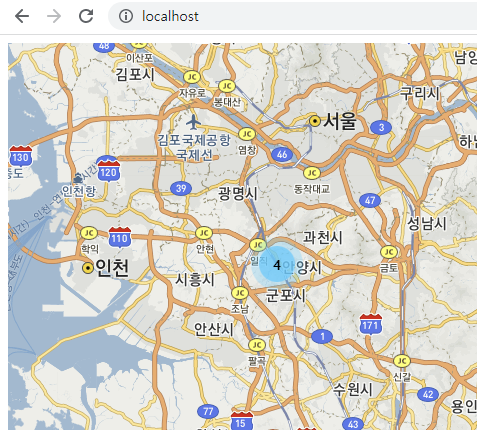The width and height of the screenshot is (477, 430).
Task: Focus the address bar showing localhost
Action: point(293,16)
